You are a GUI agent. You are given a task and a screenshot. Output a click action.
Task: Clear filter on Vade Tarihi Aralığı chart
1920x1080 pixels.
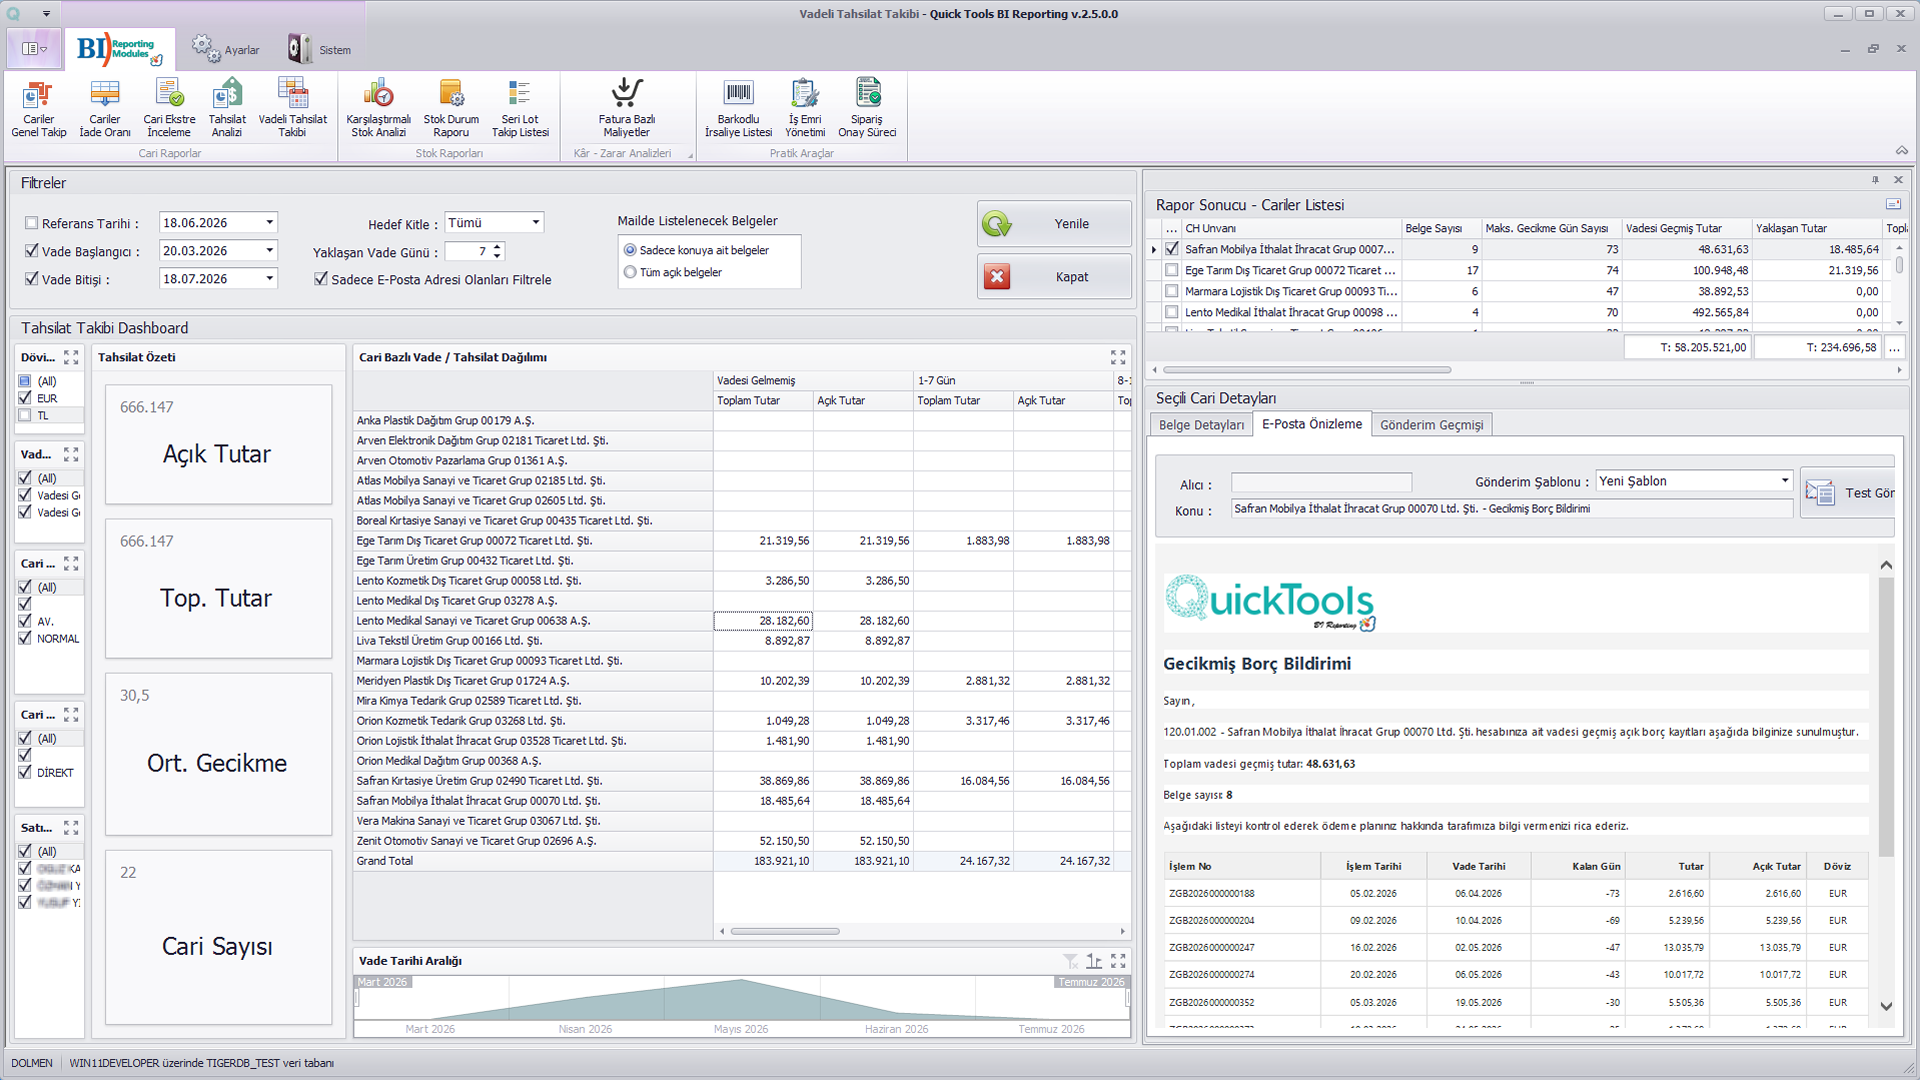click(x=1070, y=961)
